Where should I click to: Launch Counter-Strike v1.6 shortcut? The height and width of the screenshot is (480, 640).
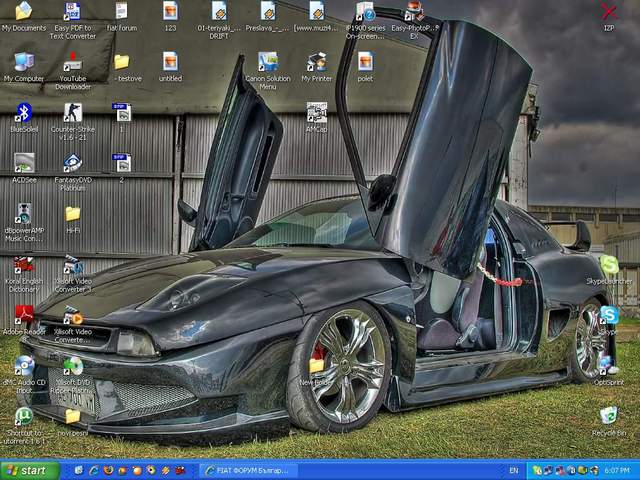72,113
